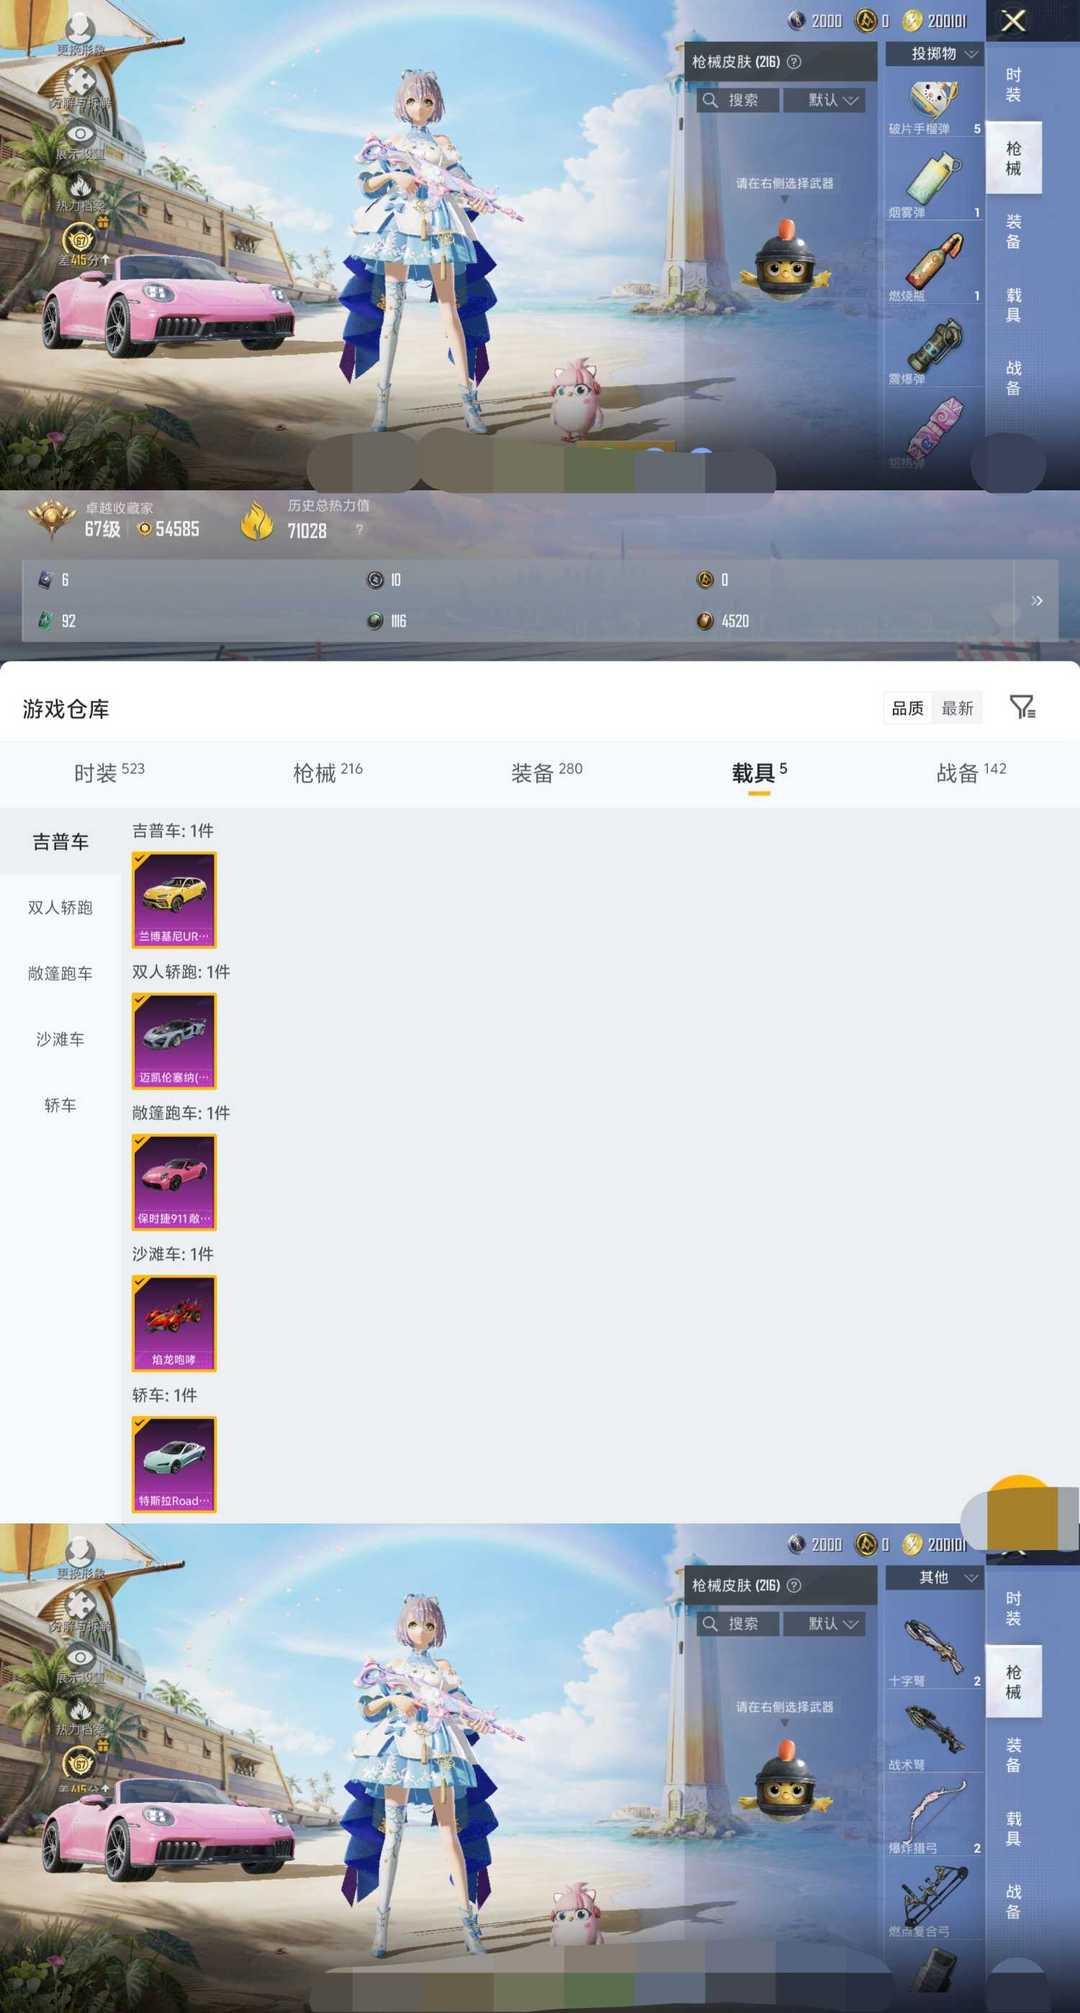
Task: Select 载具 side tab in lower game screenshot
Action: click(1013, 1829)
